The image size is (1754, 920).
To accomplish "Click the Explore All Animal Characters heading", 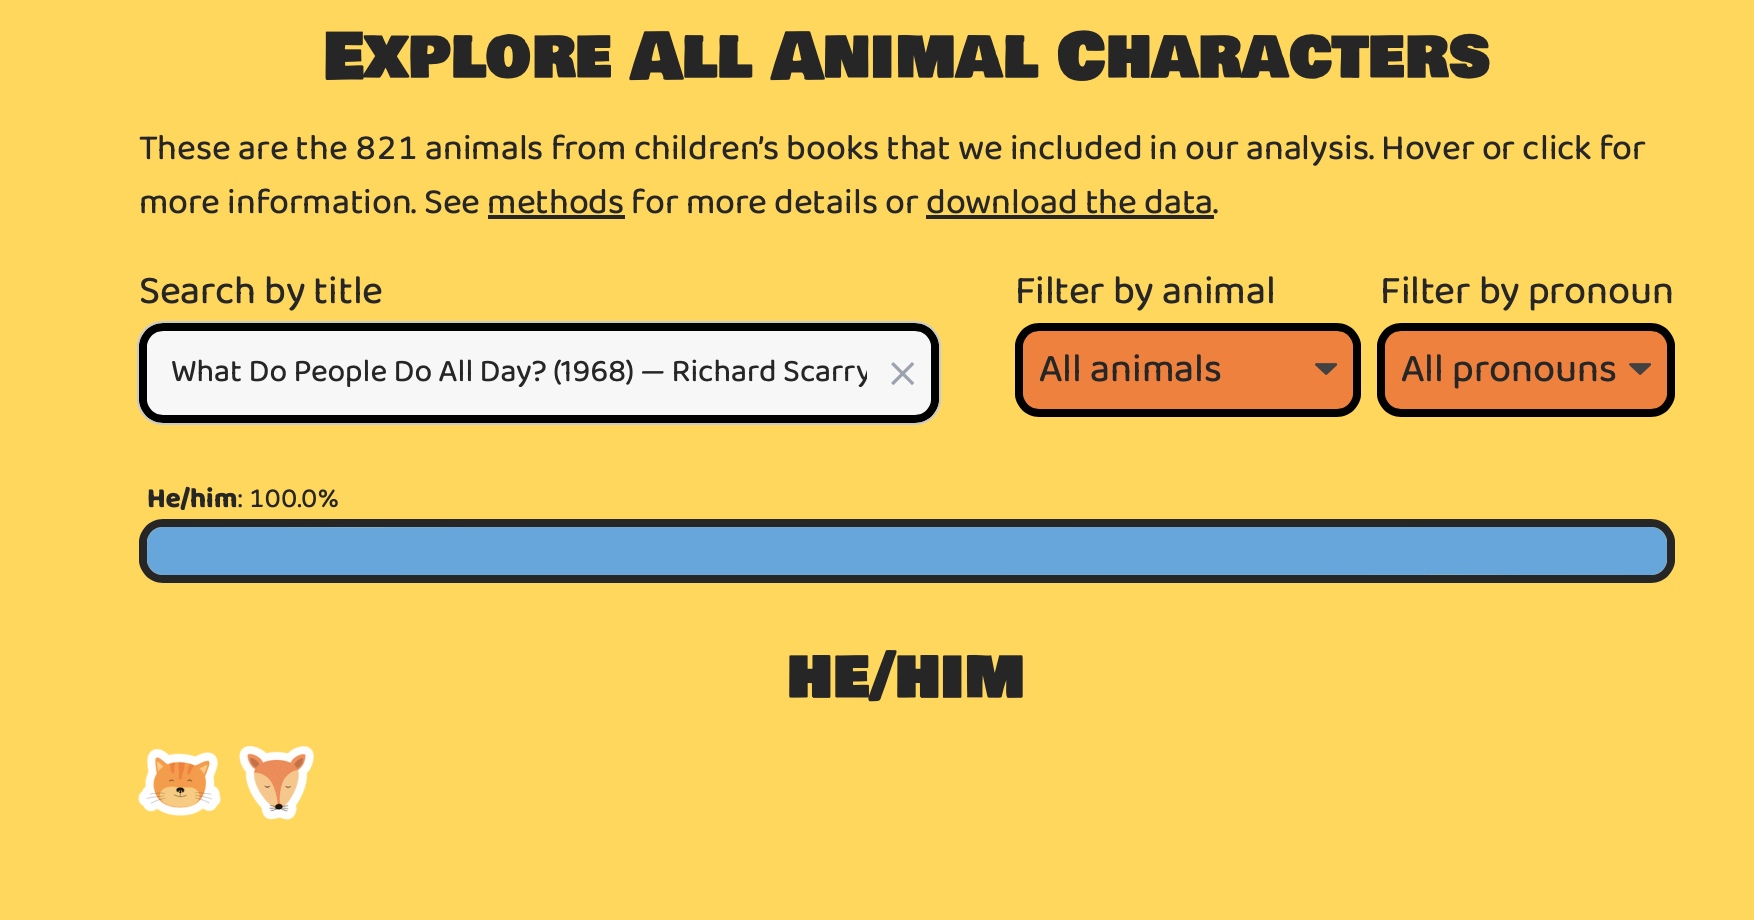I will 906,56.
